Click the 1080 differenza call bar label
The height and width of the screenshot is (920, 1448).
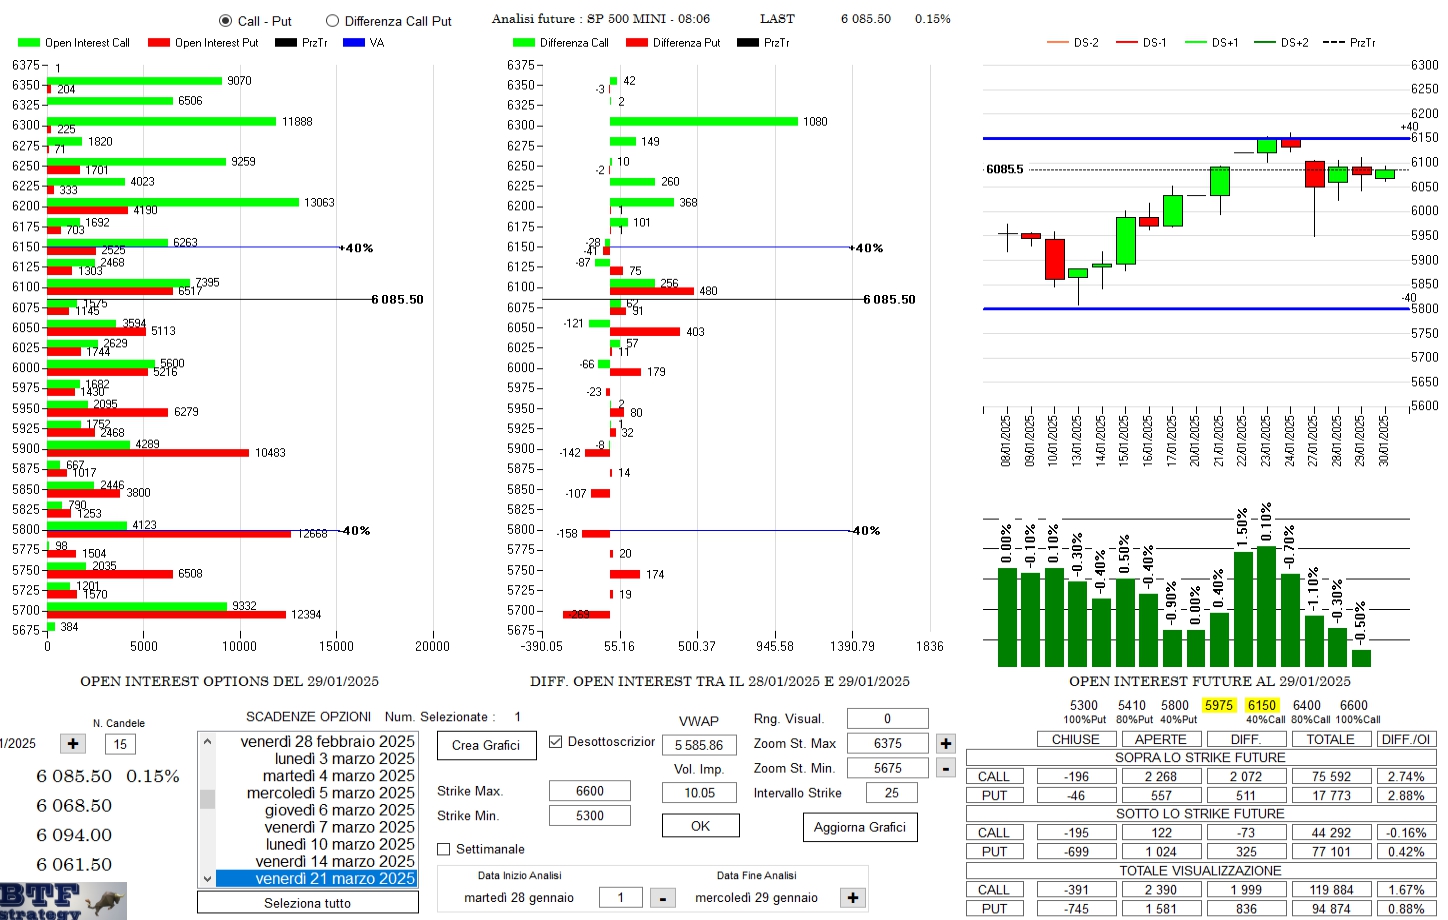(815, 121)
